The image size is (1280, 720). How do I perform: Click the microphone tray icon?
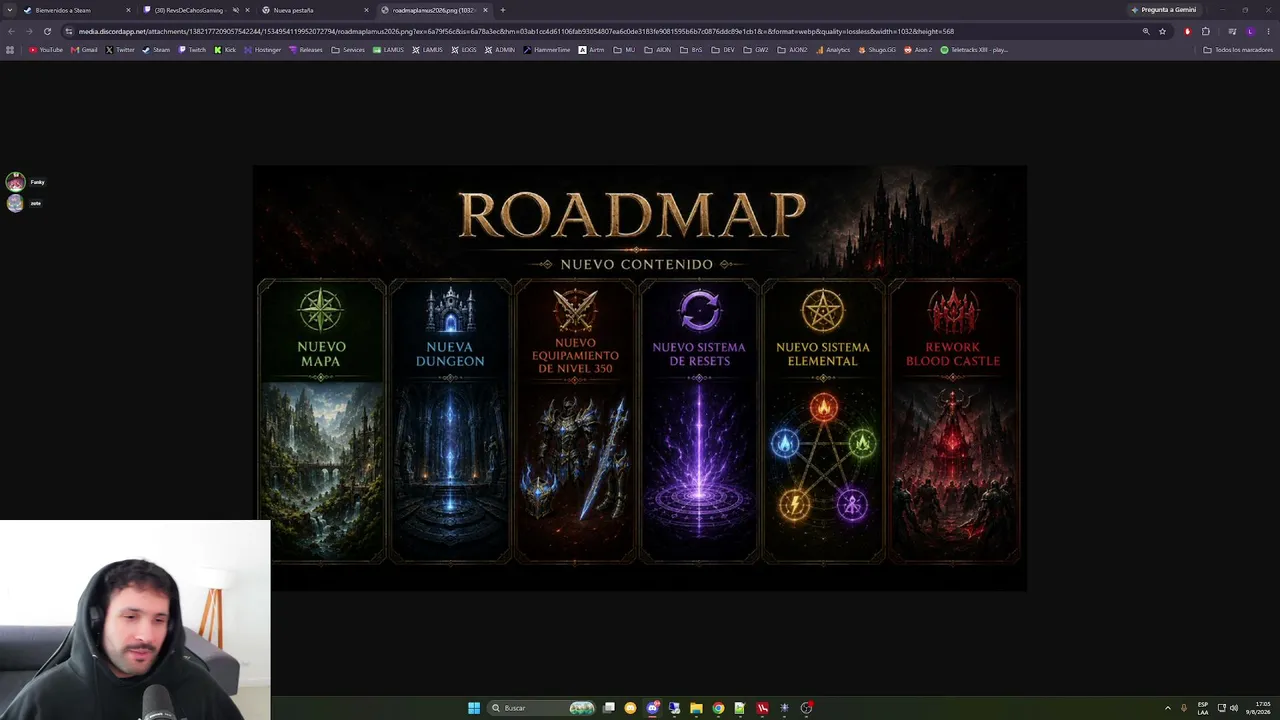point(1184,708)
